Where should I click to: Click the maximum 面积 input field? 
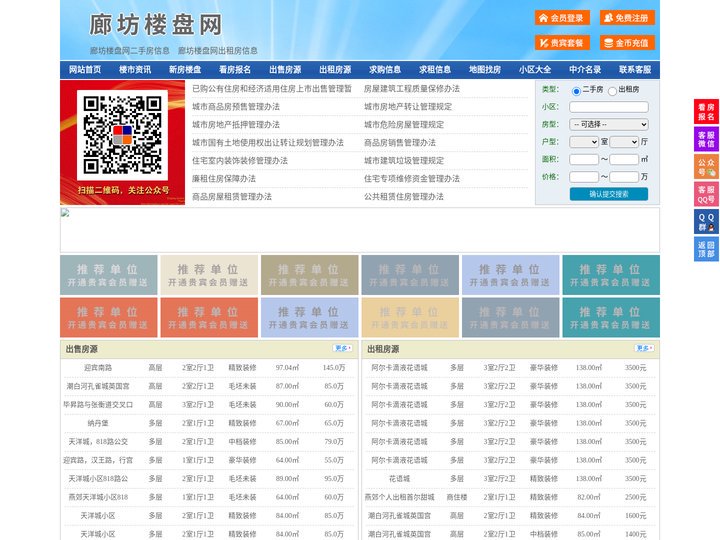[624, 159]
